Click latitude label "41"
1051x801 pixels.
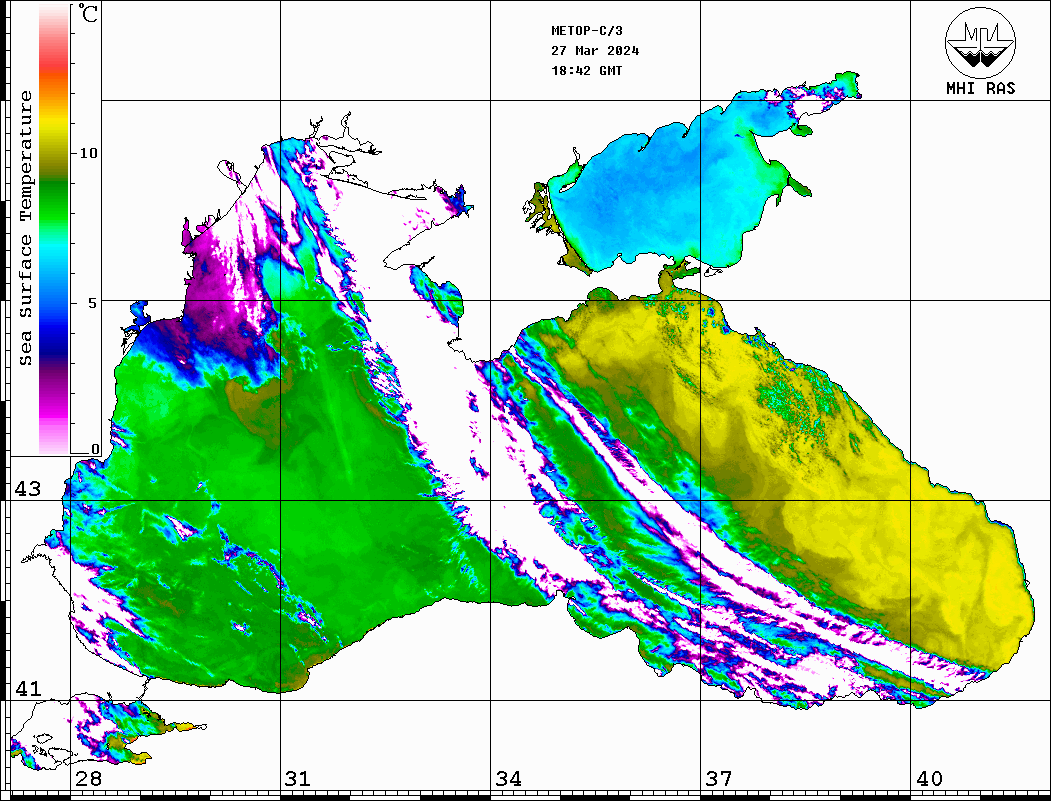point(28,688)
